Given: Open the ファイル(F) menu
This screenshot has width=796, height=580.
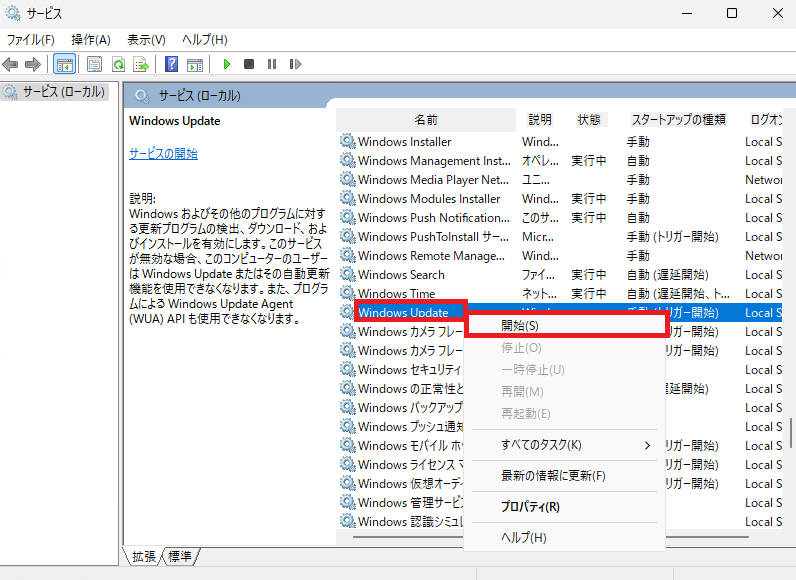Looking at the screenshot, I should [30, 40].
